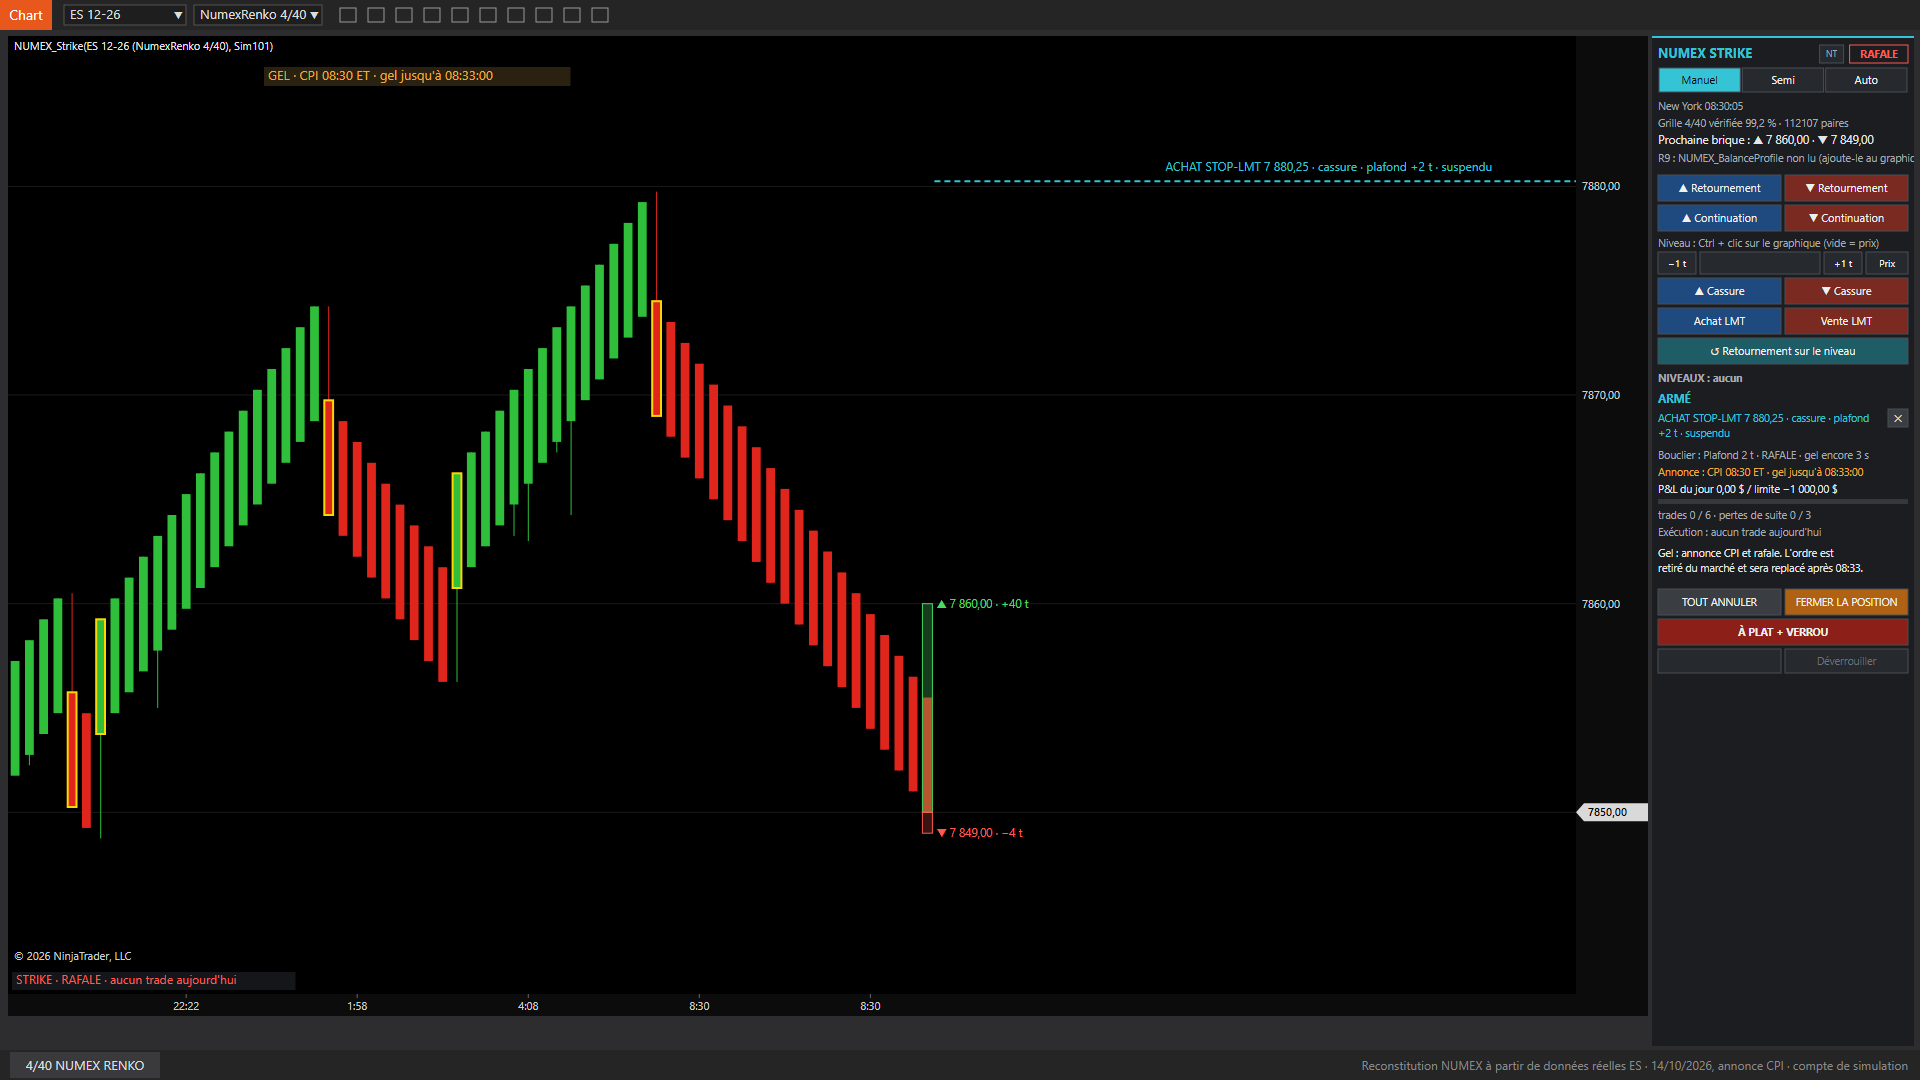Increase level by one tick (+1 t)

pos(1843,264)
